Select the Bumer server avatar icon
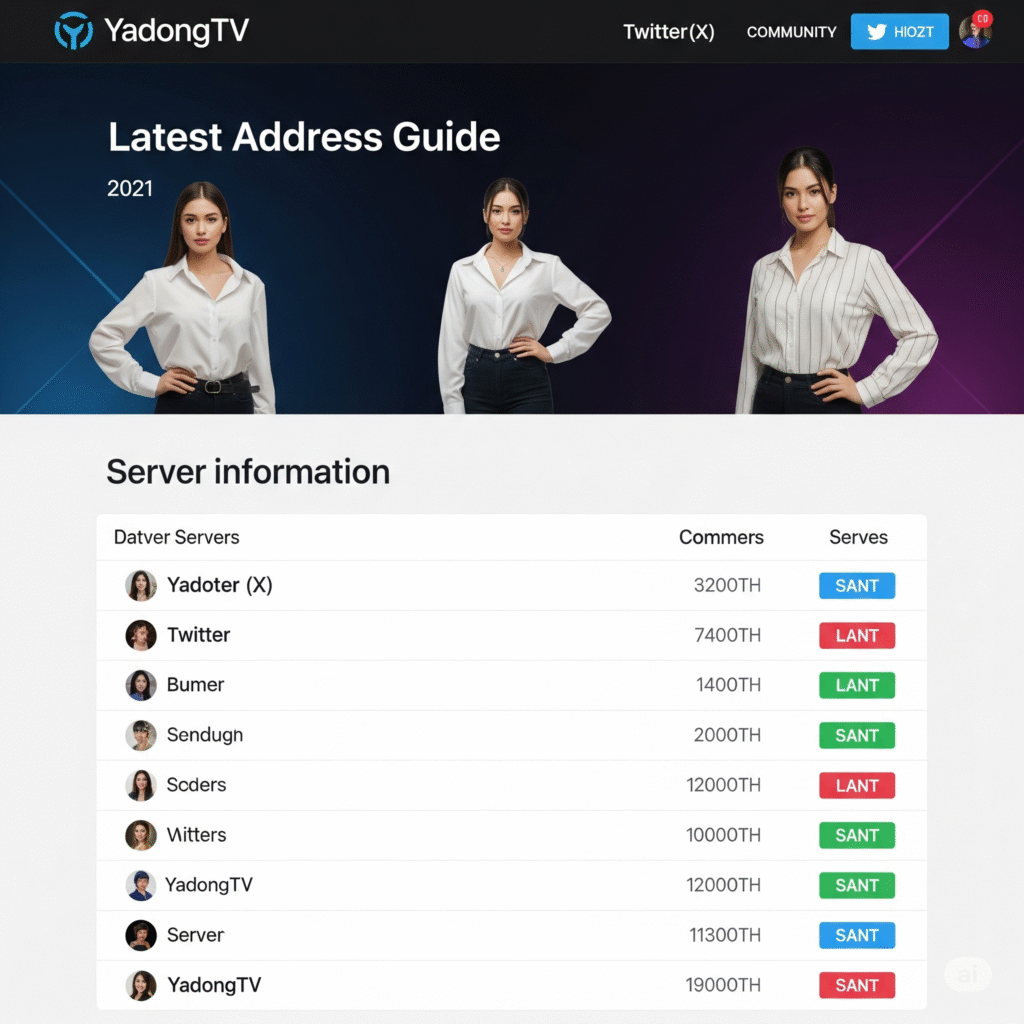The width and height of the screenshot is (1024, 1024). [x=141, y=685]
